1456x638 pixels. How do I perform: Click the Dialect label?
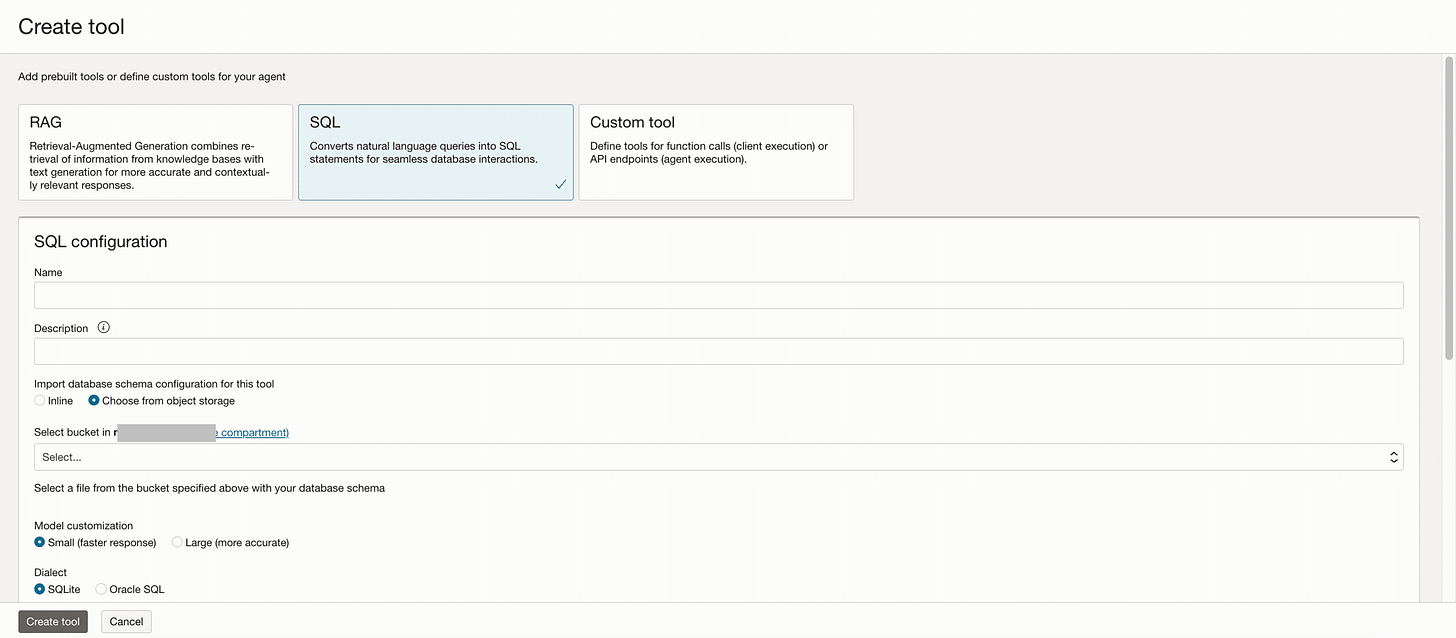[51, 573]
